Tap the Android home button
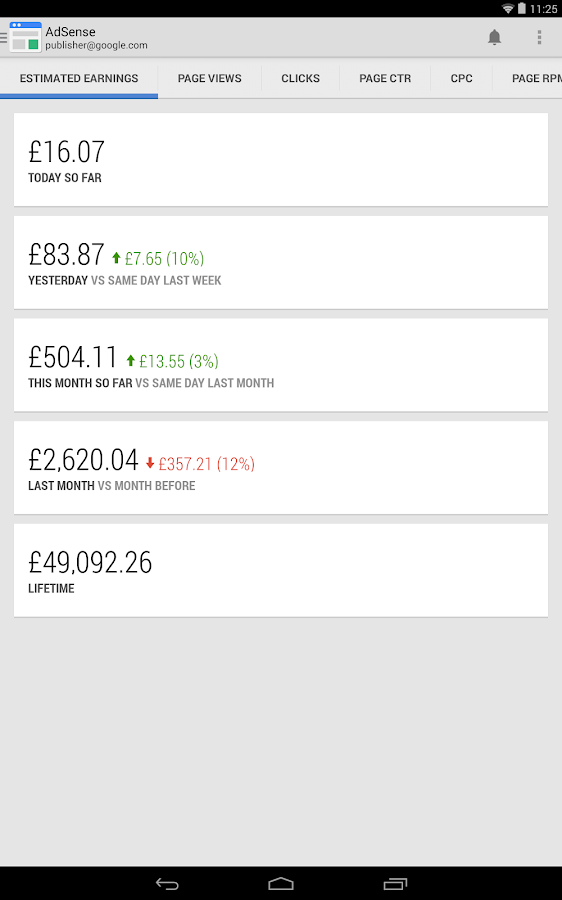Image resolution: width=562 pixels, height=900 pixels. tap(281, 884)
